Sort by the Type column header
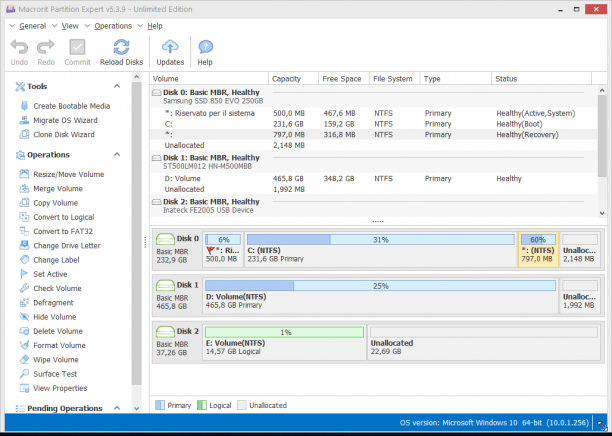 coord(456,79)
